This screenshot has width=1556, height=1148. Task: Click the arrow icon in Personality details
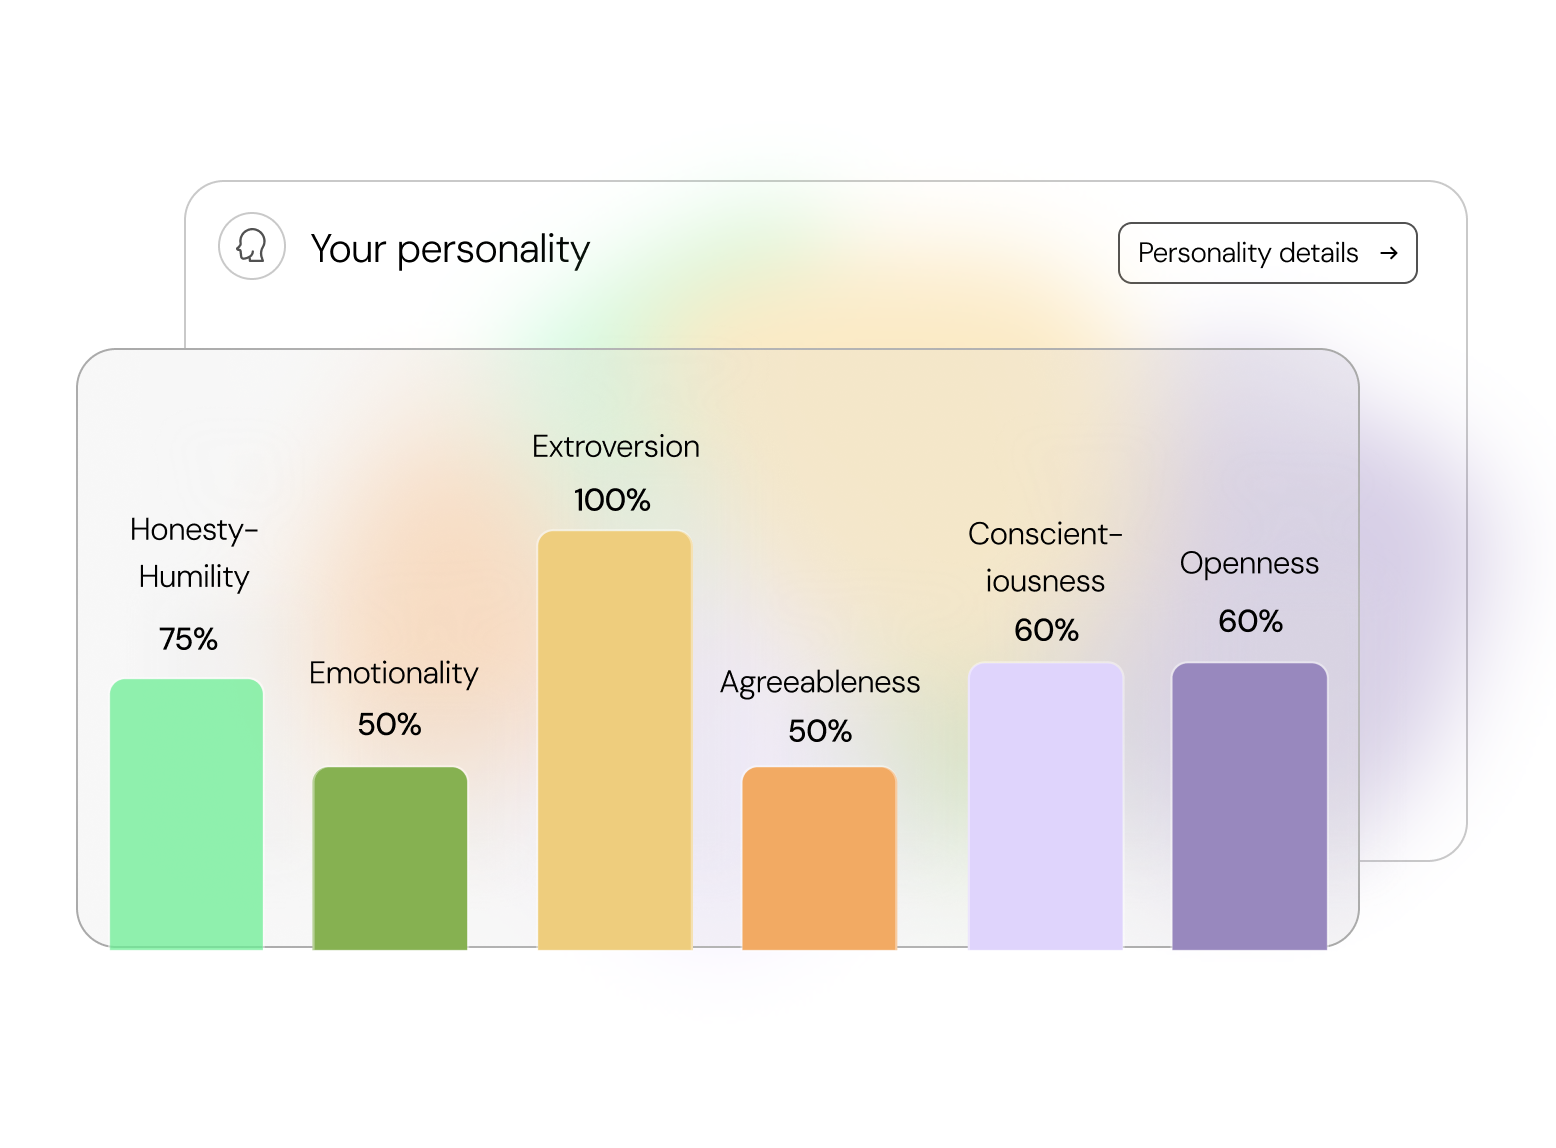coord(1388,253)
